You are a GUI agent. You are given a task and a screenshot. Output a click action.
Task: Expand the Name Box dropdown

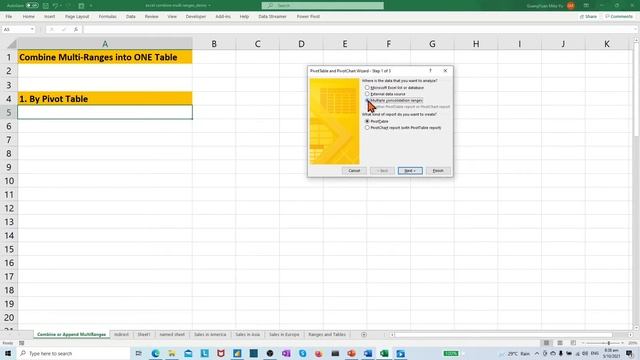pos(32,29)
